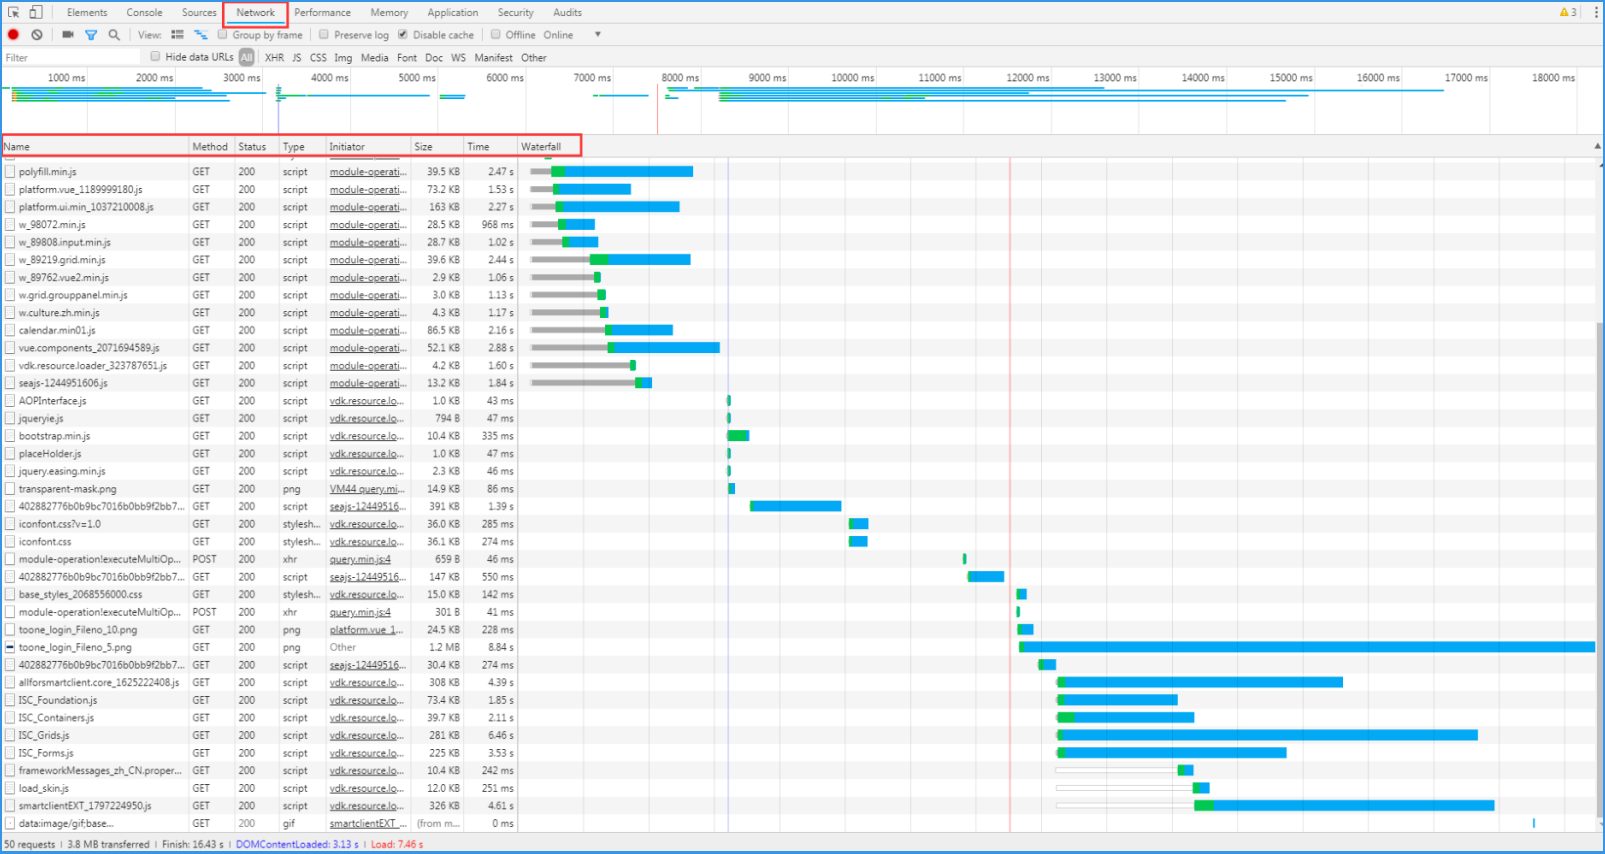This screenshot has height=854, width=1605.
Task: Sort by the Size column header
Action: (x=437, y=146)
